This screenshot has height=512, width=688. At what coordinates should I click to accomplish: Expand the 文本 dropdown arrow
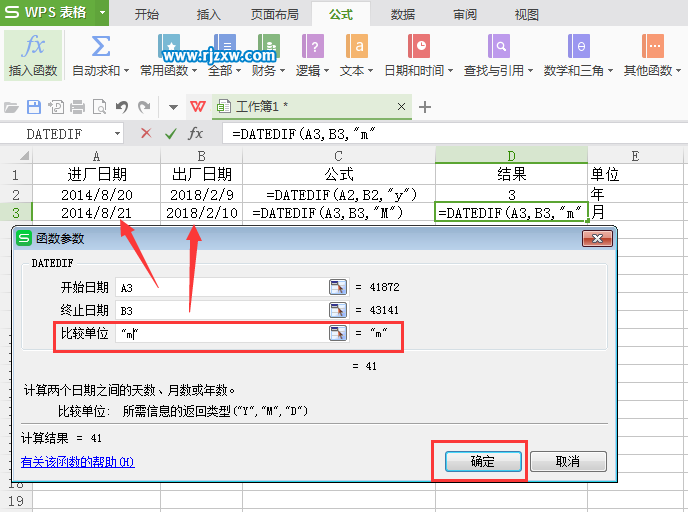370,70
